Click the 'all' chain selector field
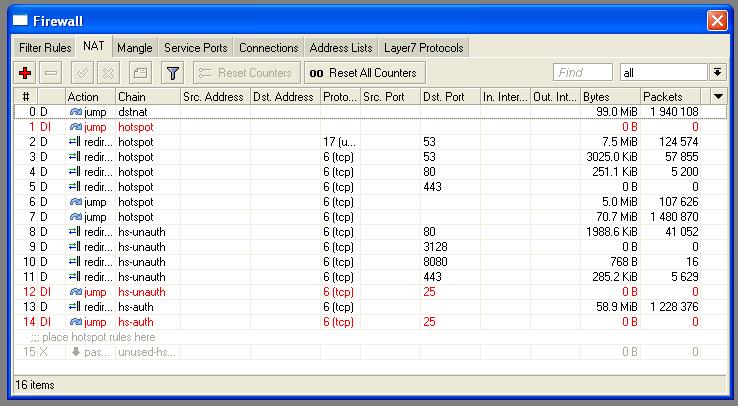Viewport: 738px width, 406px height. coord(664,72)
